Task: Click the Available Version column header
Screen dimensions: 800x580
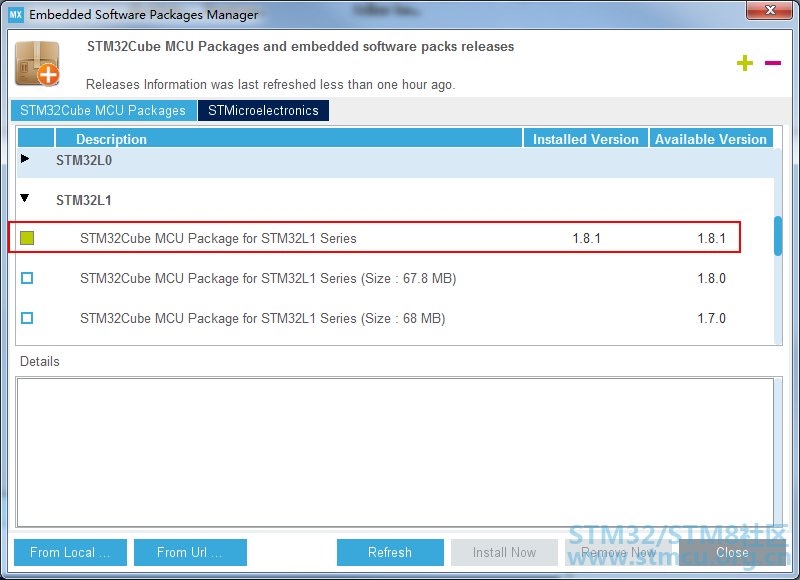Action: (x=711, y=139)
